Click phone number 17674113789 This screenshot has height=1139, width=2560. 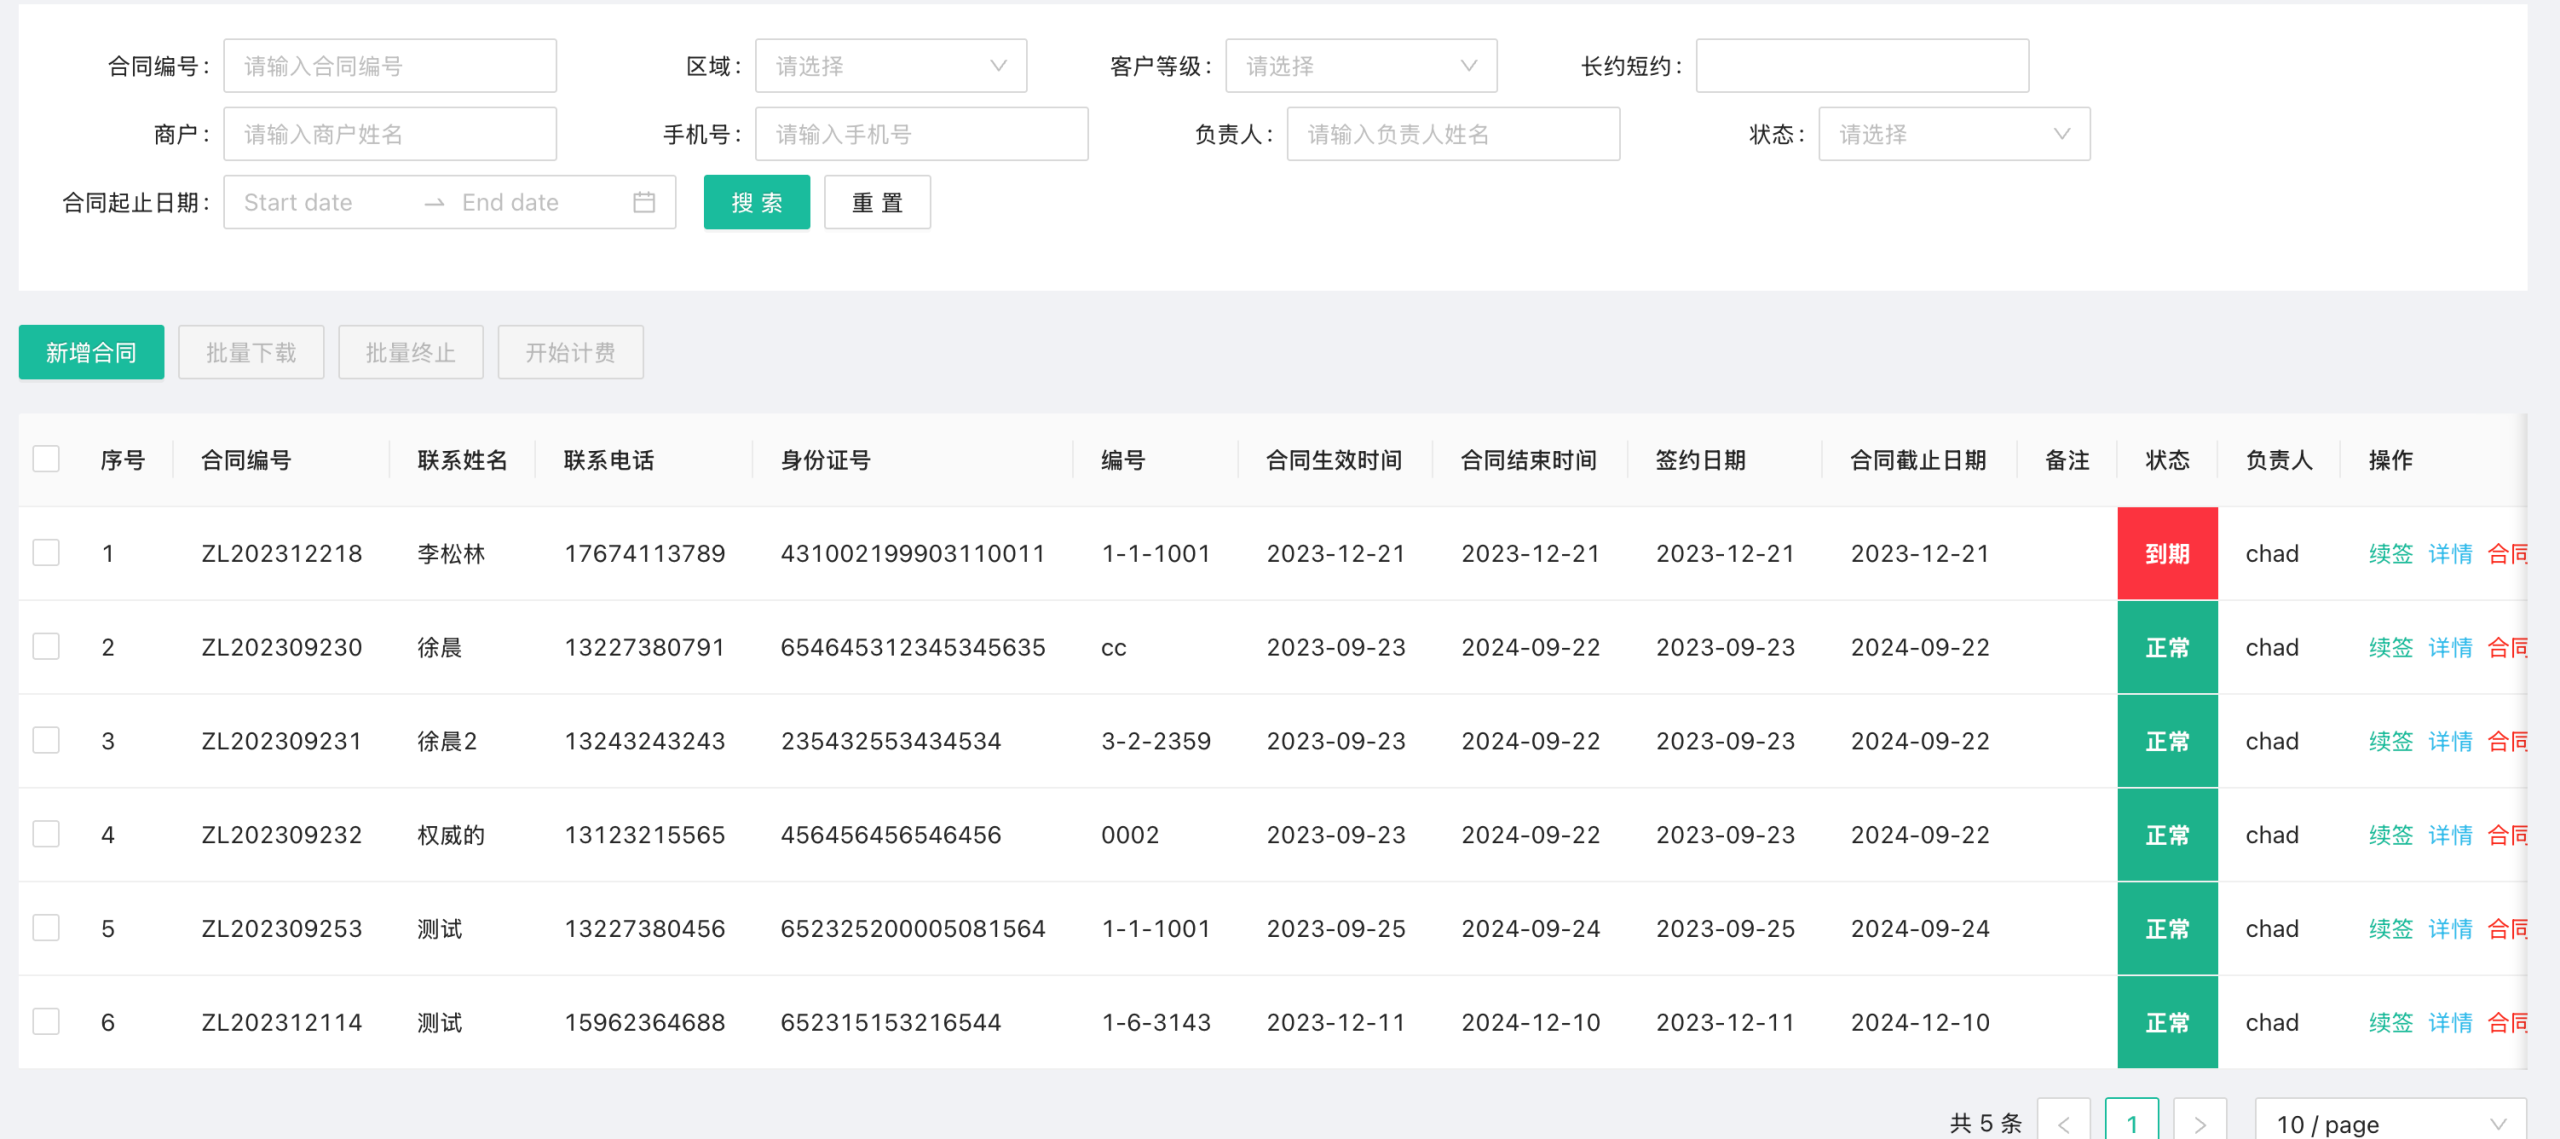click(x=645, y=553)
